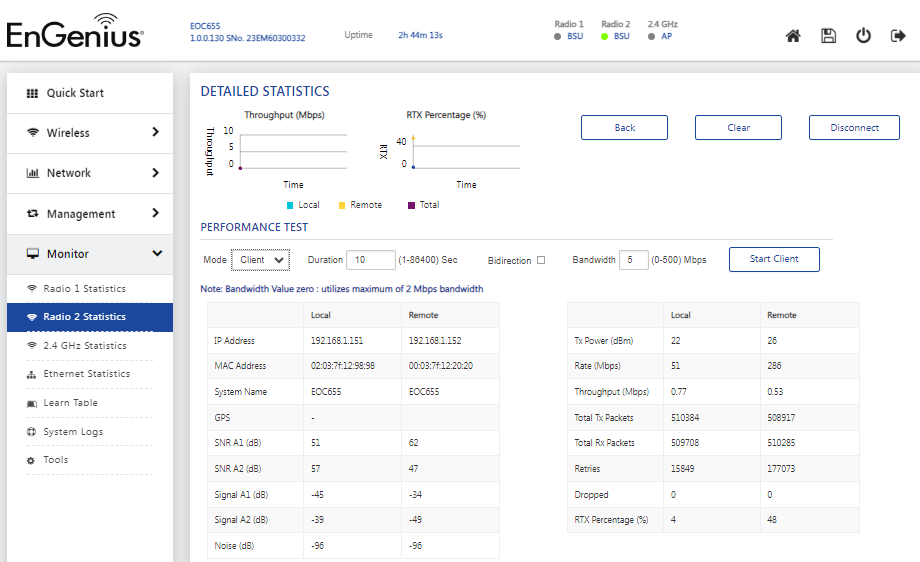Screen dimensions: 920x562
Task: Click the System Logs icon
Action: click(31, 432)
